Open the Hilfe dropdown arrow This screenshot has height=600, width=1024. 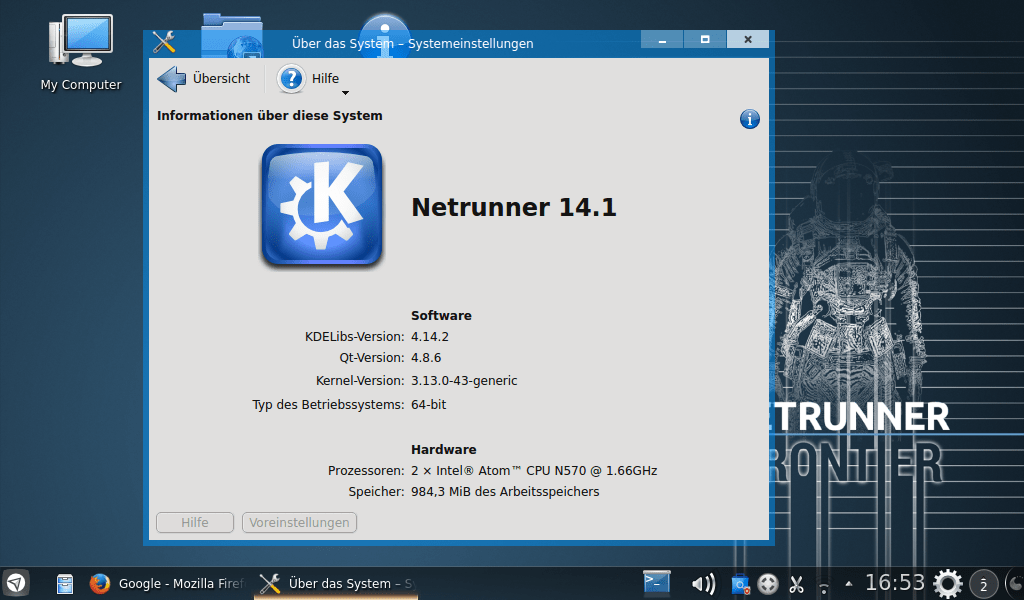[345, 91]
